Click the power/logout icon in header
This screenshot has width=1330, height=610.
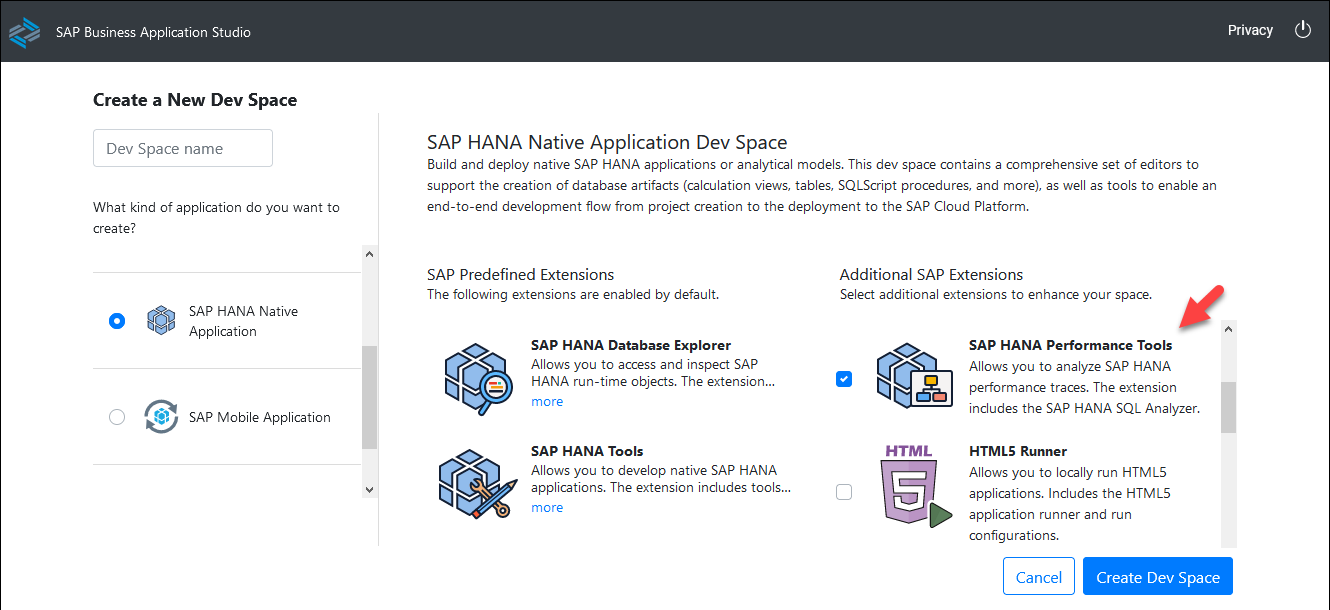(1302, 30)
